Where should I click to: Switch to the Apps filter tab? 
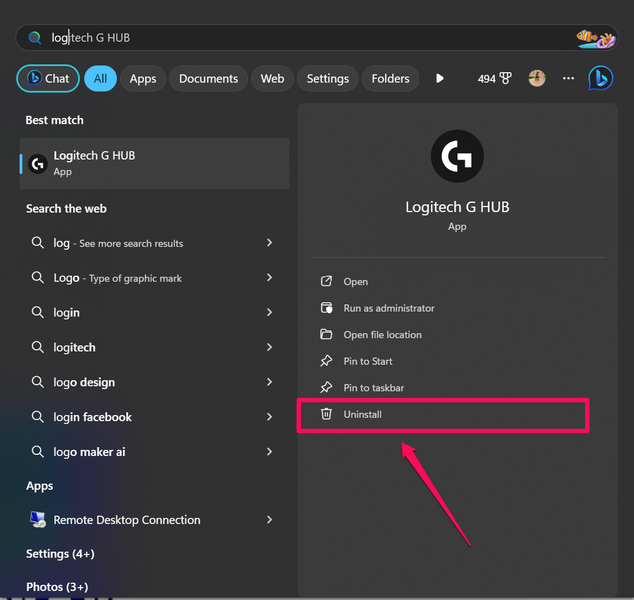point(143,78)
